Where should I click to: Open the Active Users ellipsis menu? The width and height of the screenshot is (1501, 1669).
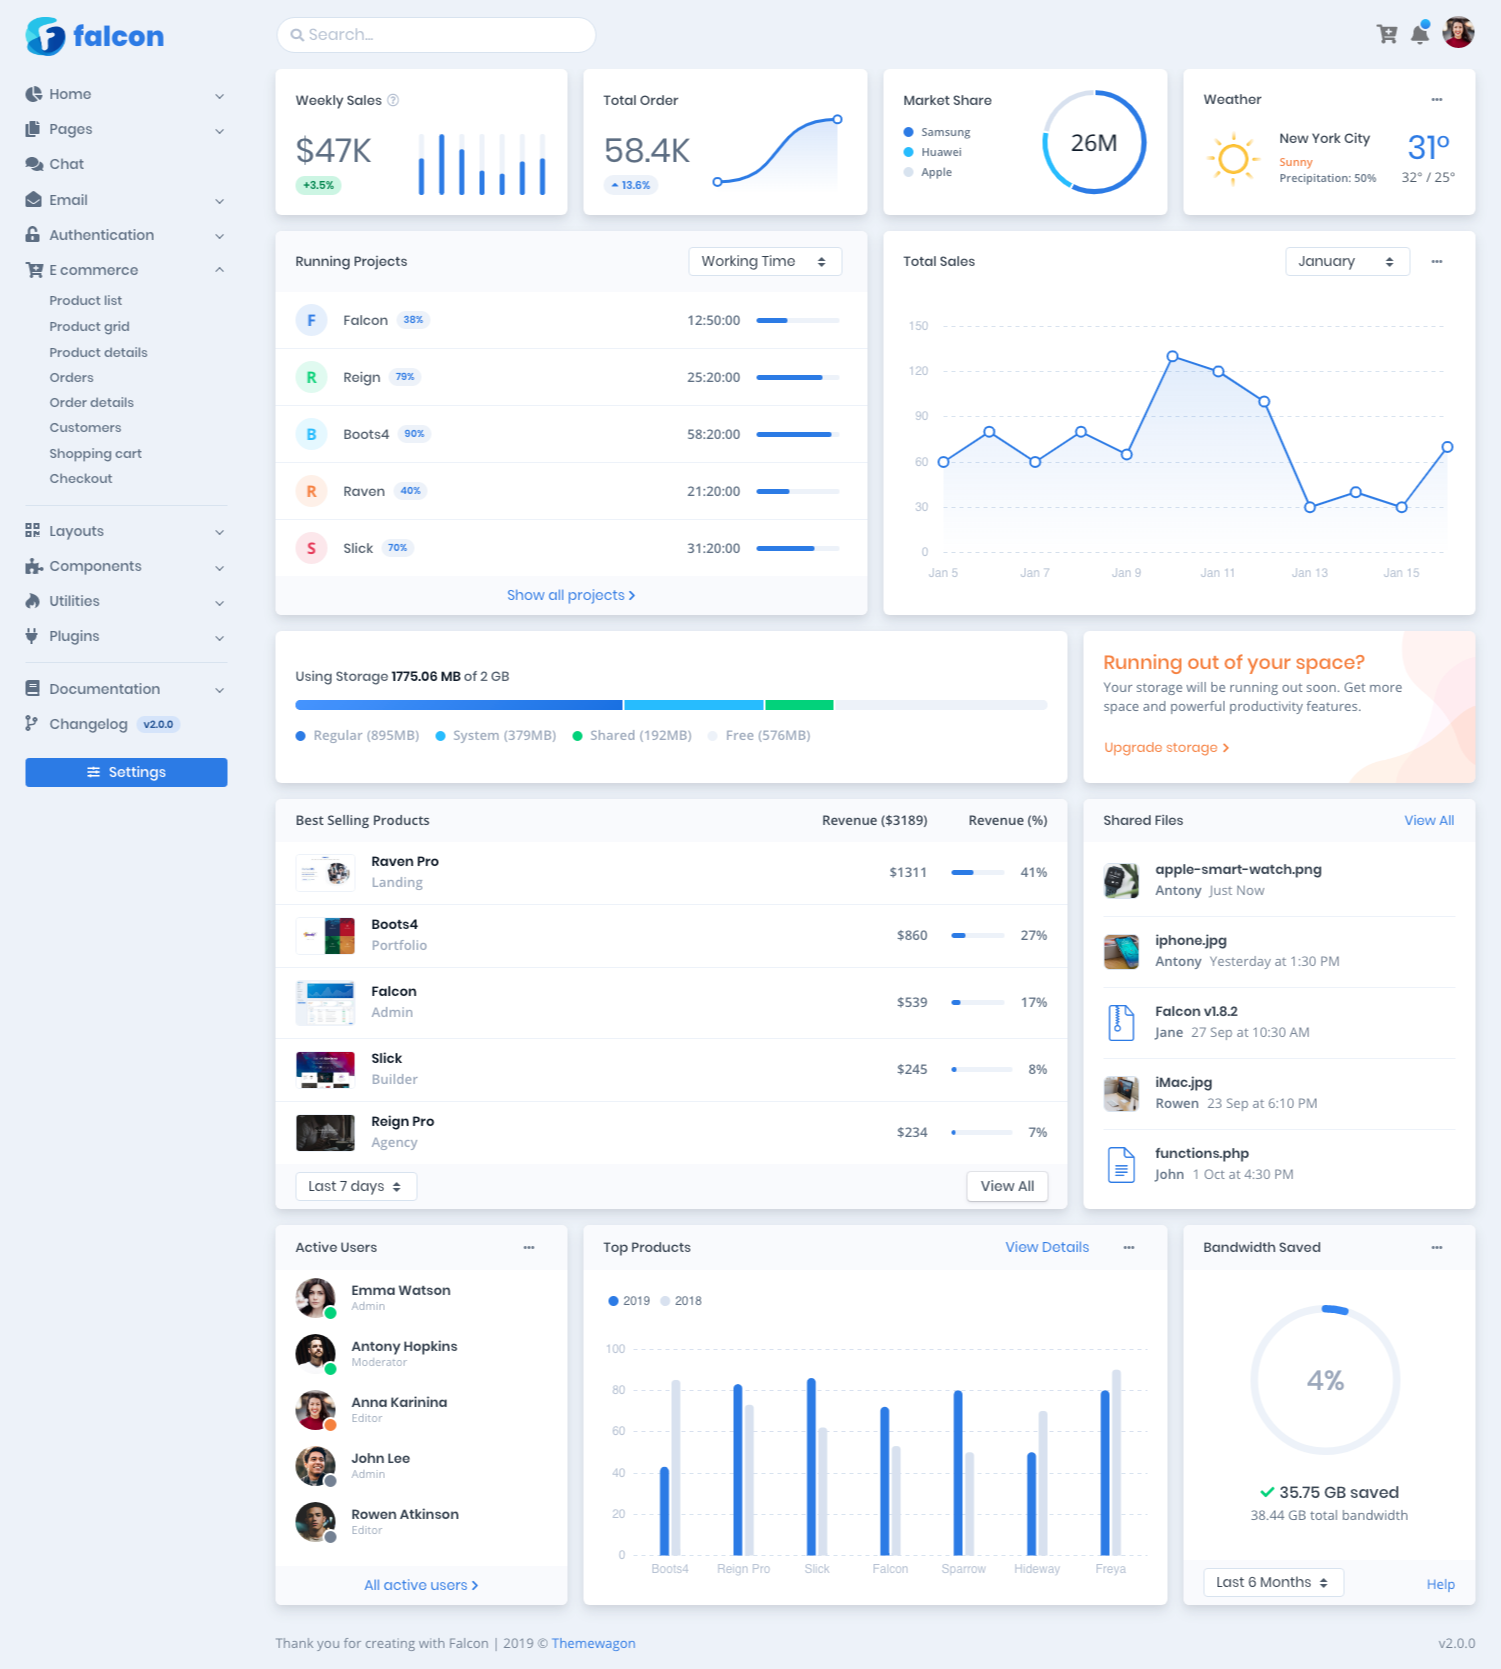(529, 1247)
